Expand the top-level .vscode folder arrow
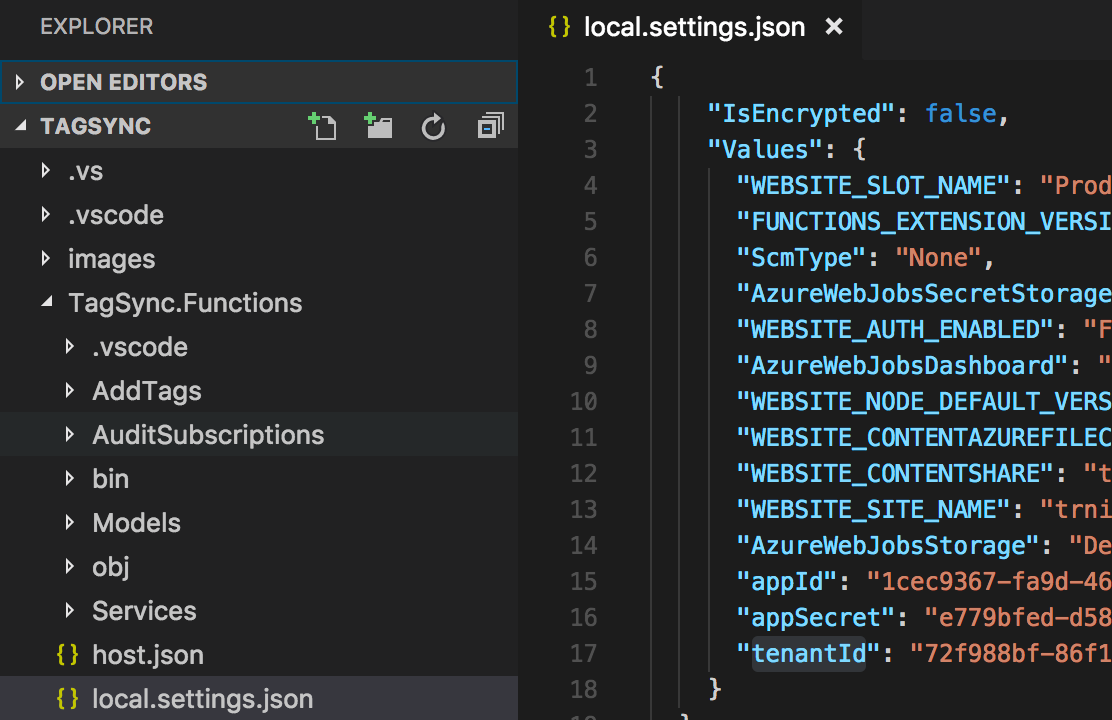Viewport: 1112px width, 720px height. click(45, 214)
